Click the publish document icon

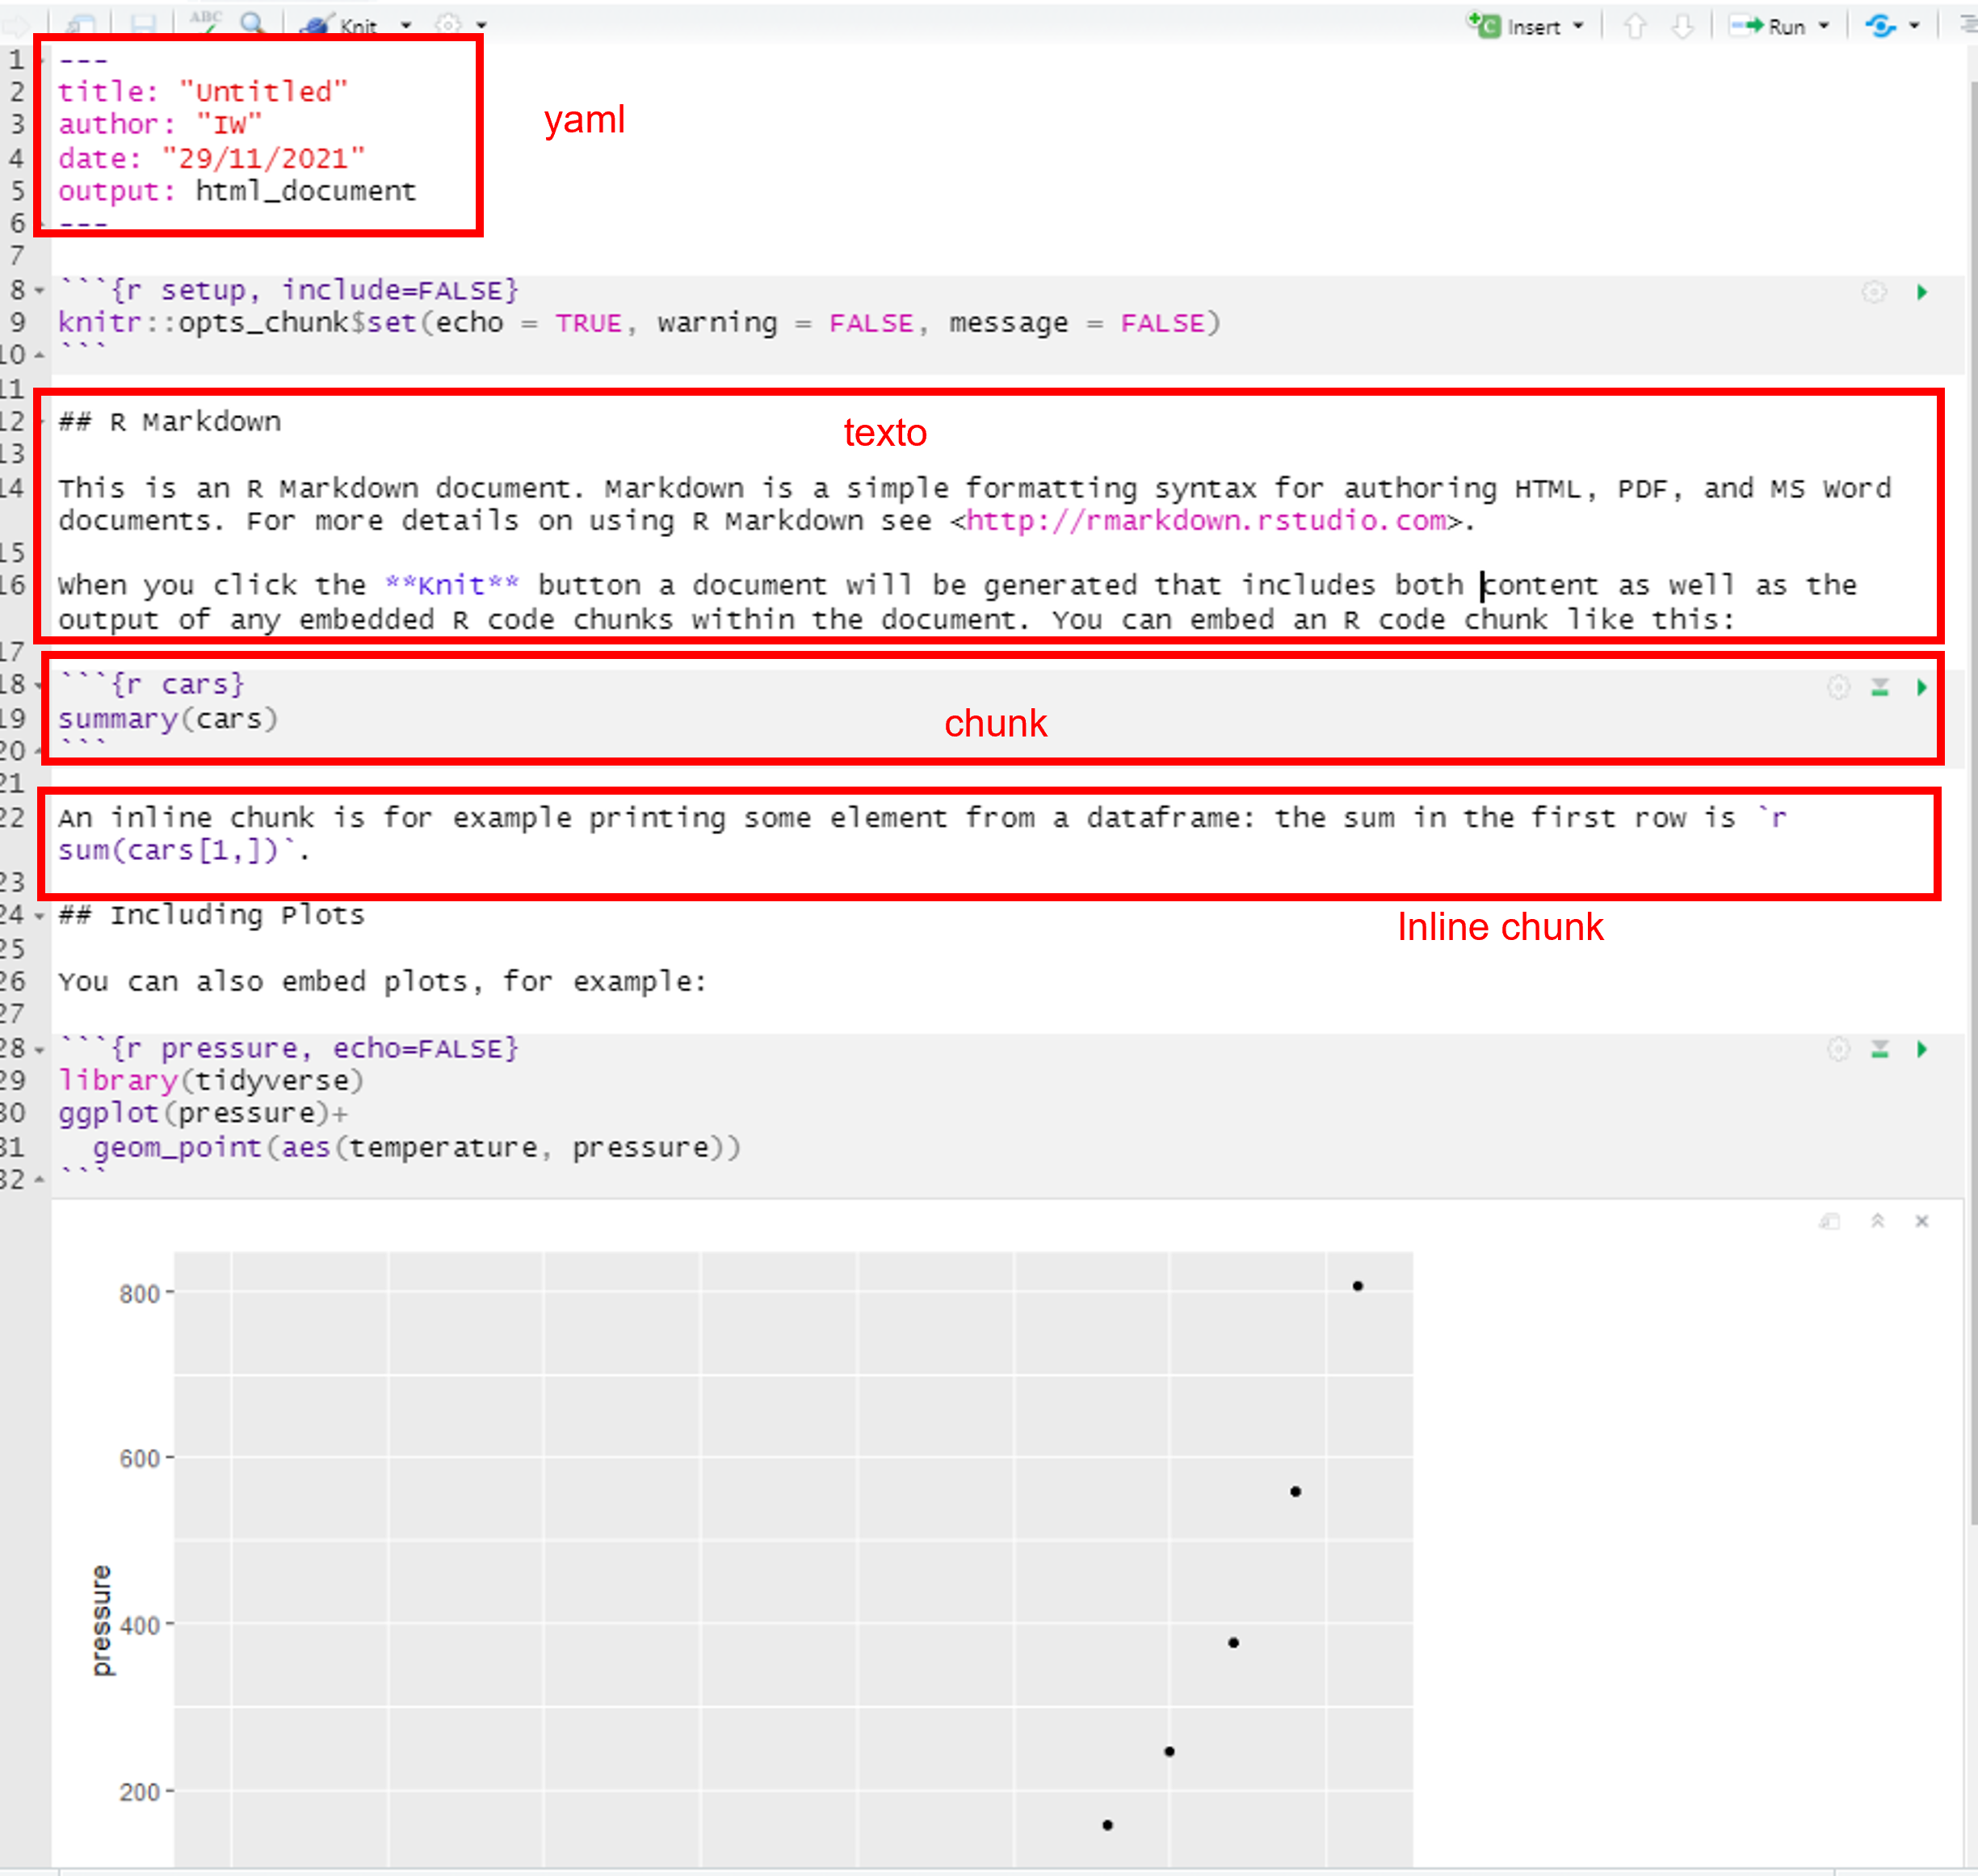point(1880,26)
